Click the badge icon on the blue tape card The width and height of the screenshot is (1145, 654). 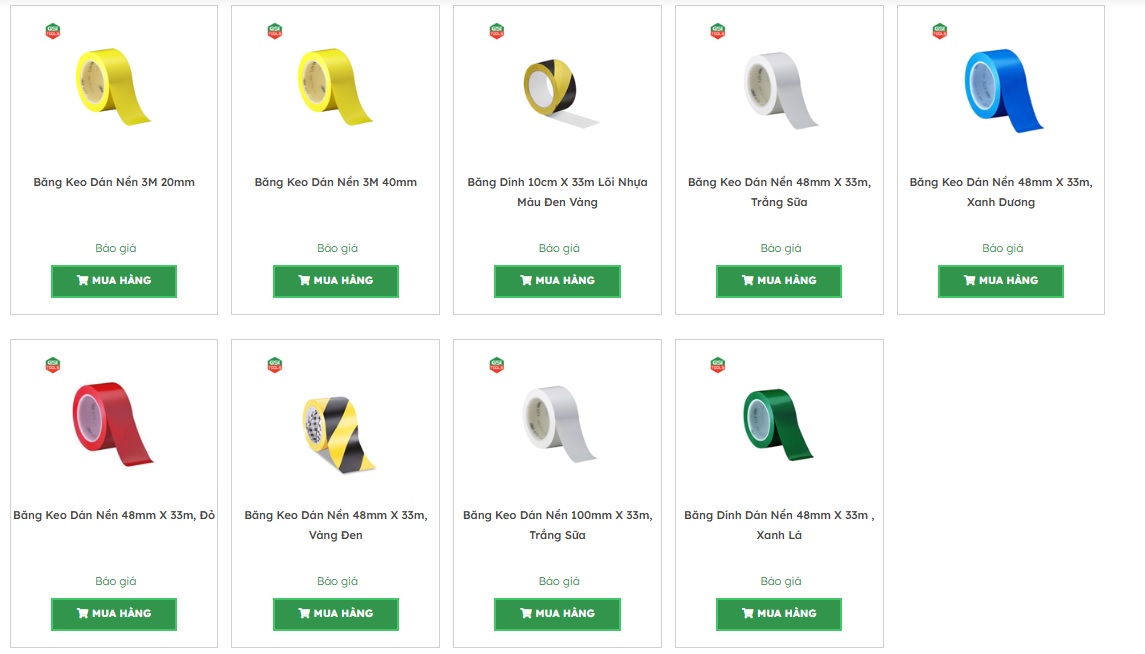click(940, 31)
